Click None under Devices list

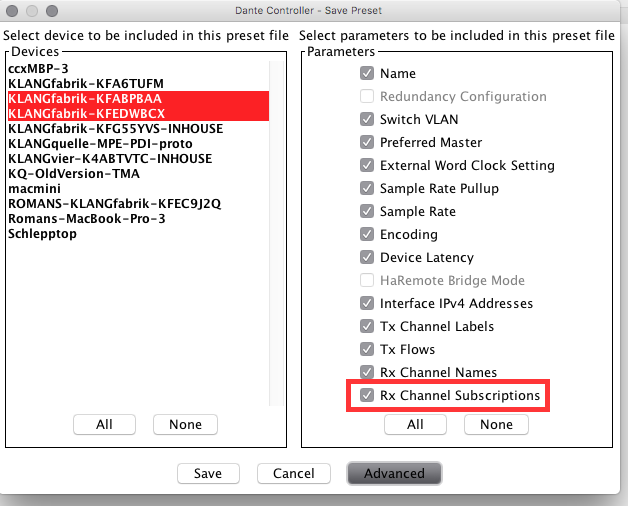(185, 424)
